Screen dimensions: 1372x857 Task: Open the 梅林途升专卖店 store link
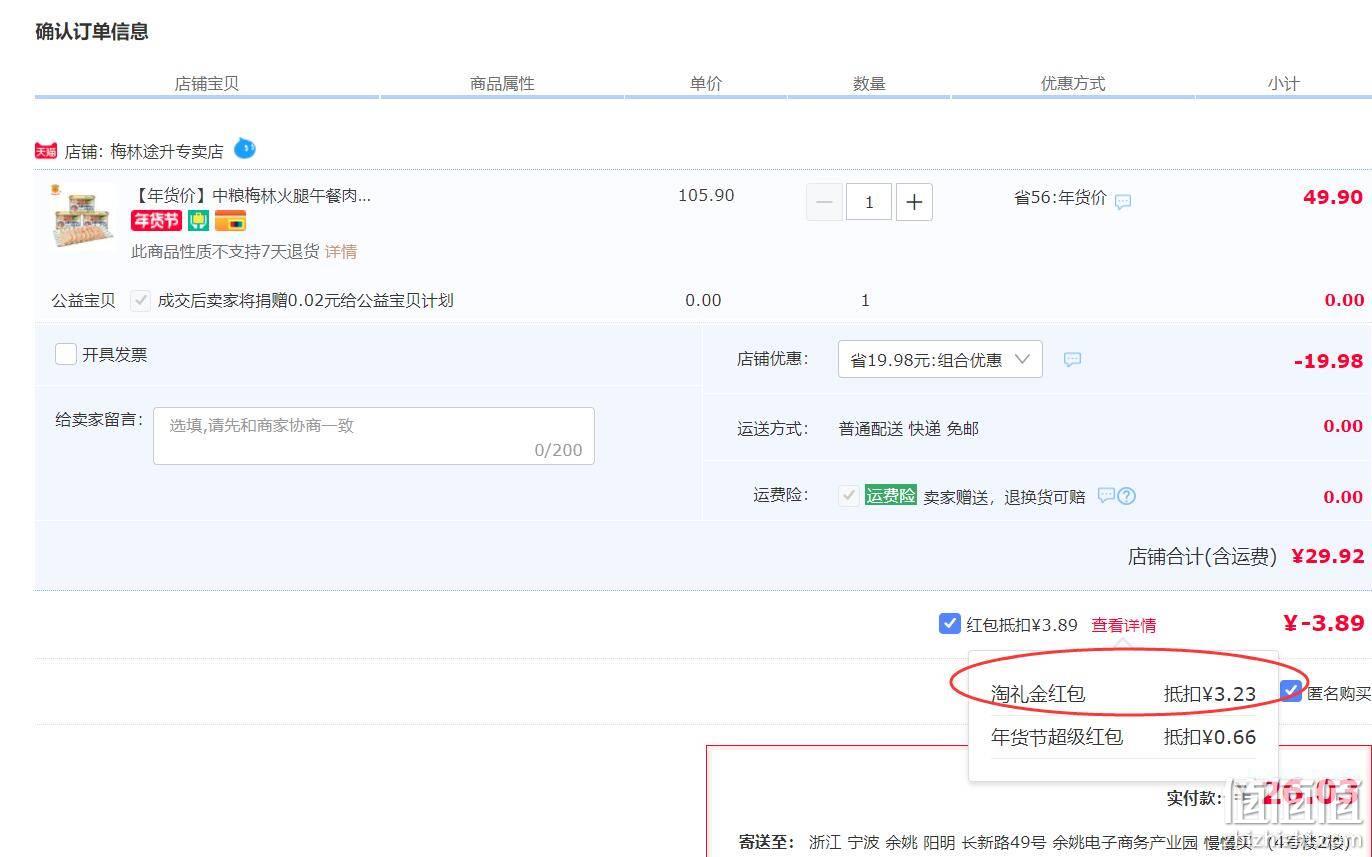point(167,152)
